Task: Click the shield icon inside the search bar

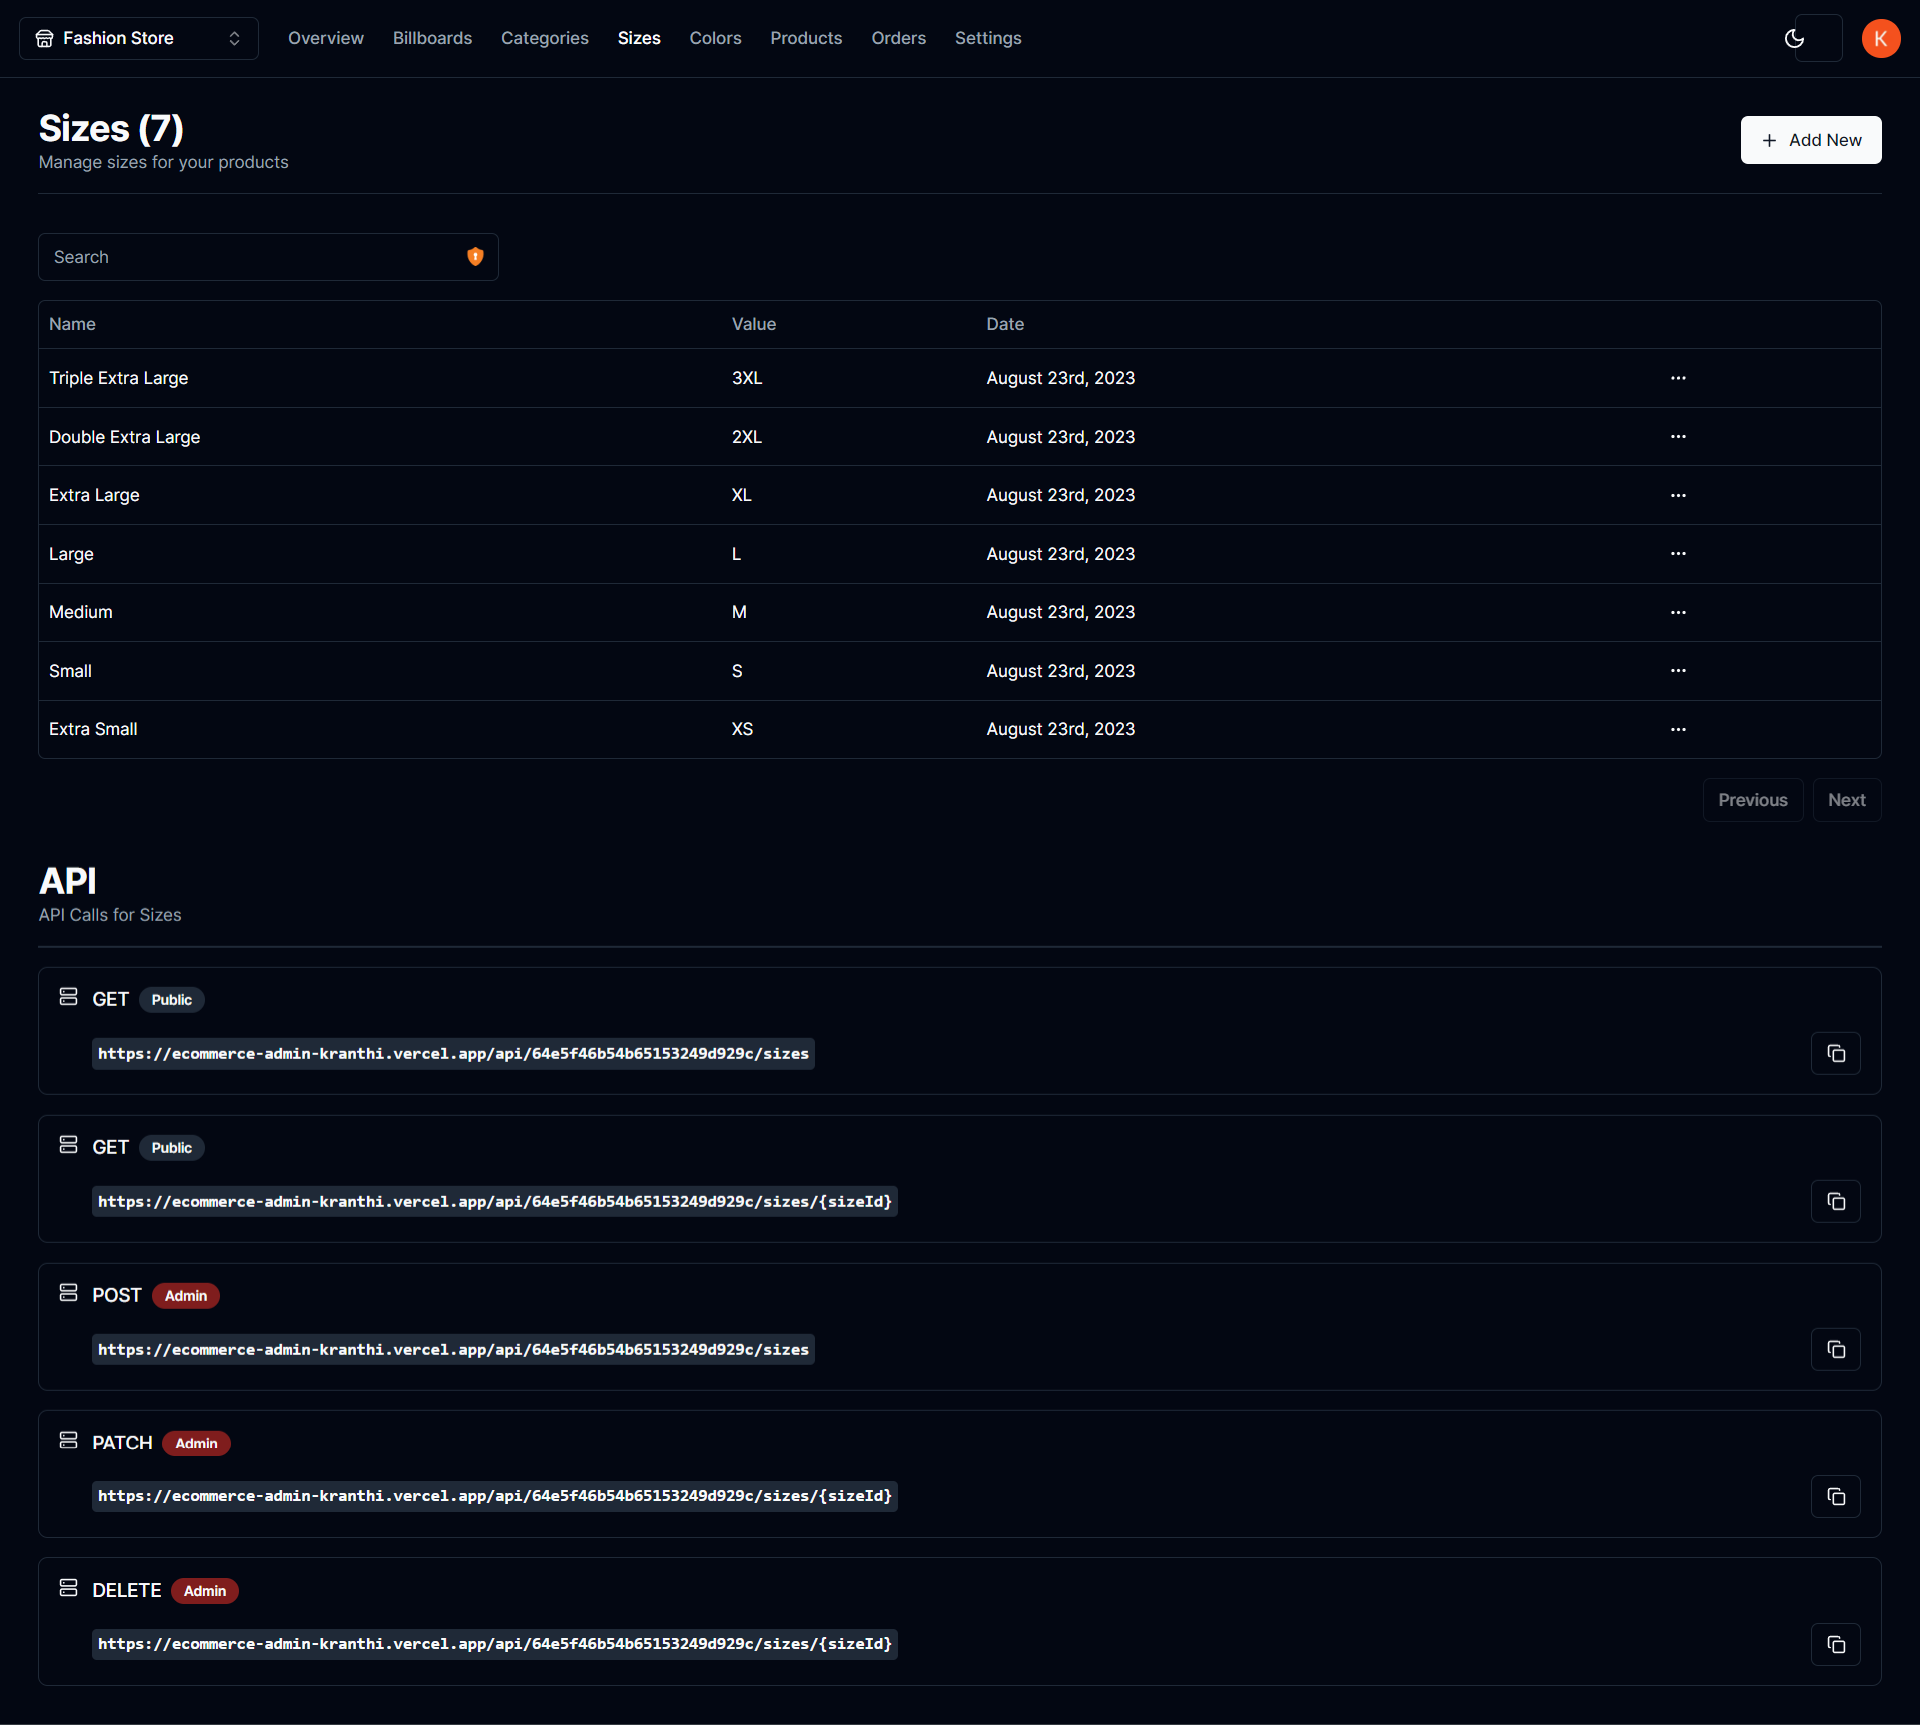Action: point(475,256)
